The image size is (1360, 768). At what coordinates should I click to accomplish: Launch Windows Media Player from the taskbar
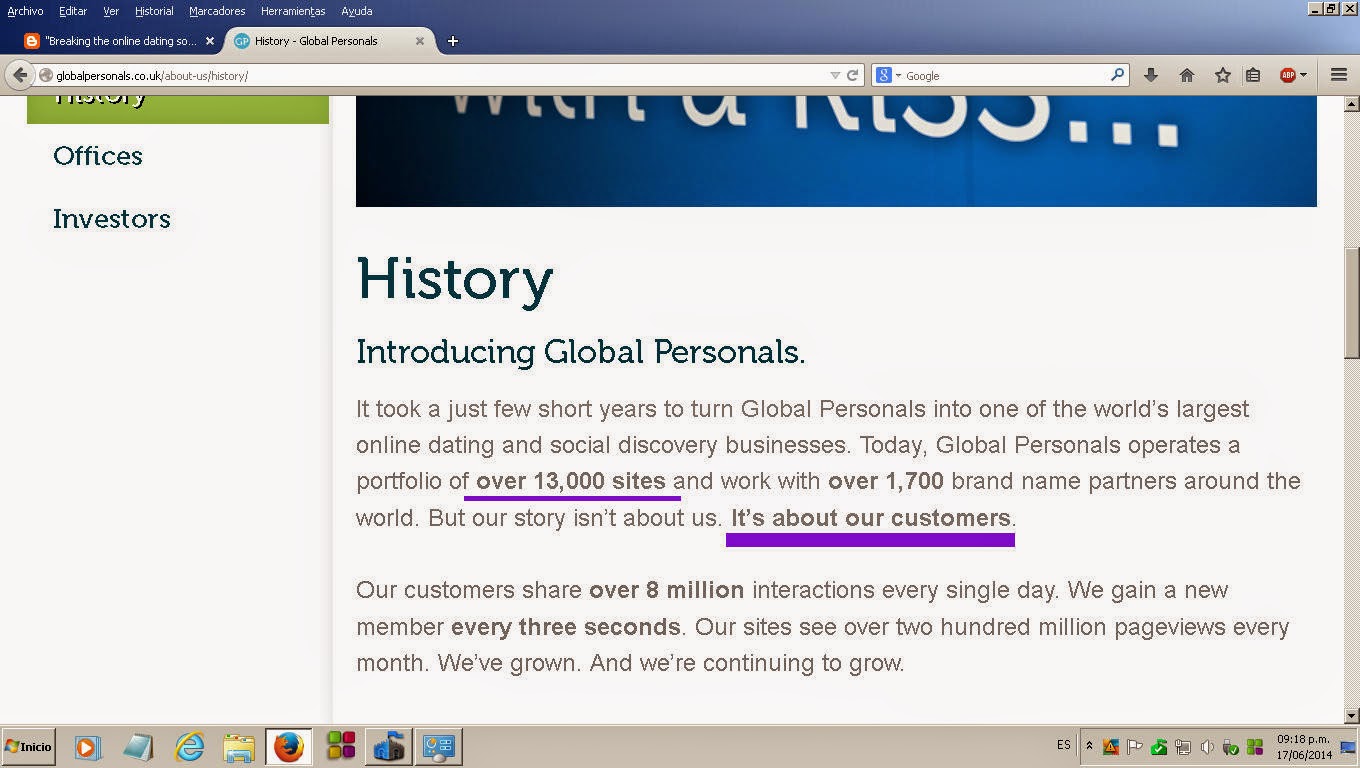click(88, 747)
